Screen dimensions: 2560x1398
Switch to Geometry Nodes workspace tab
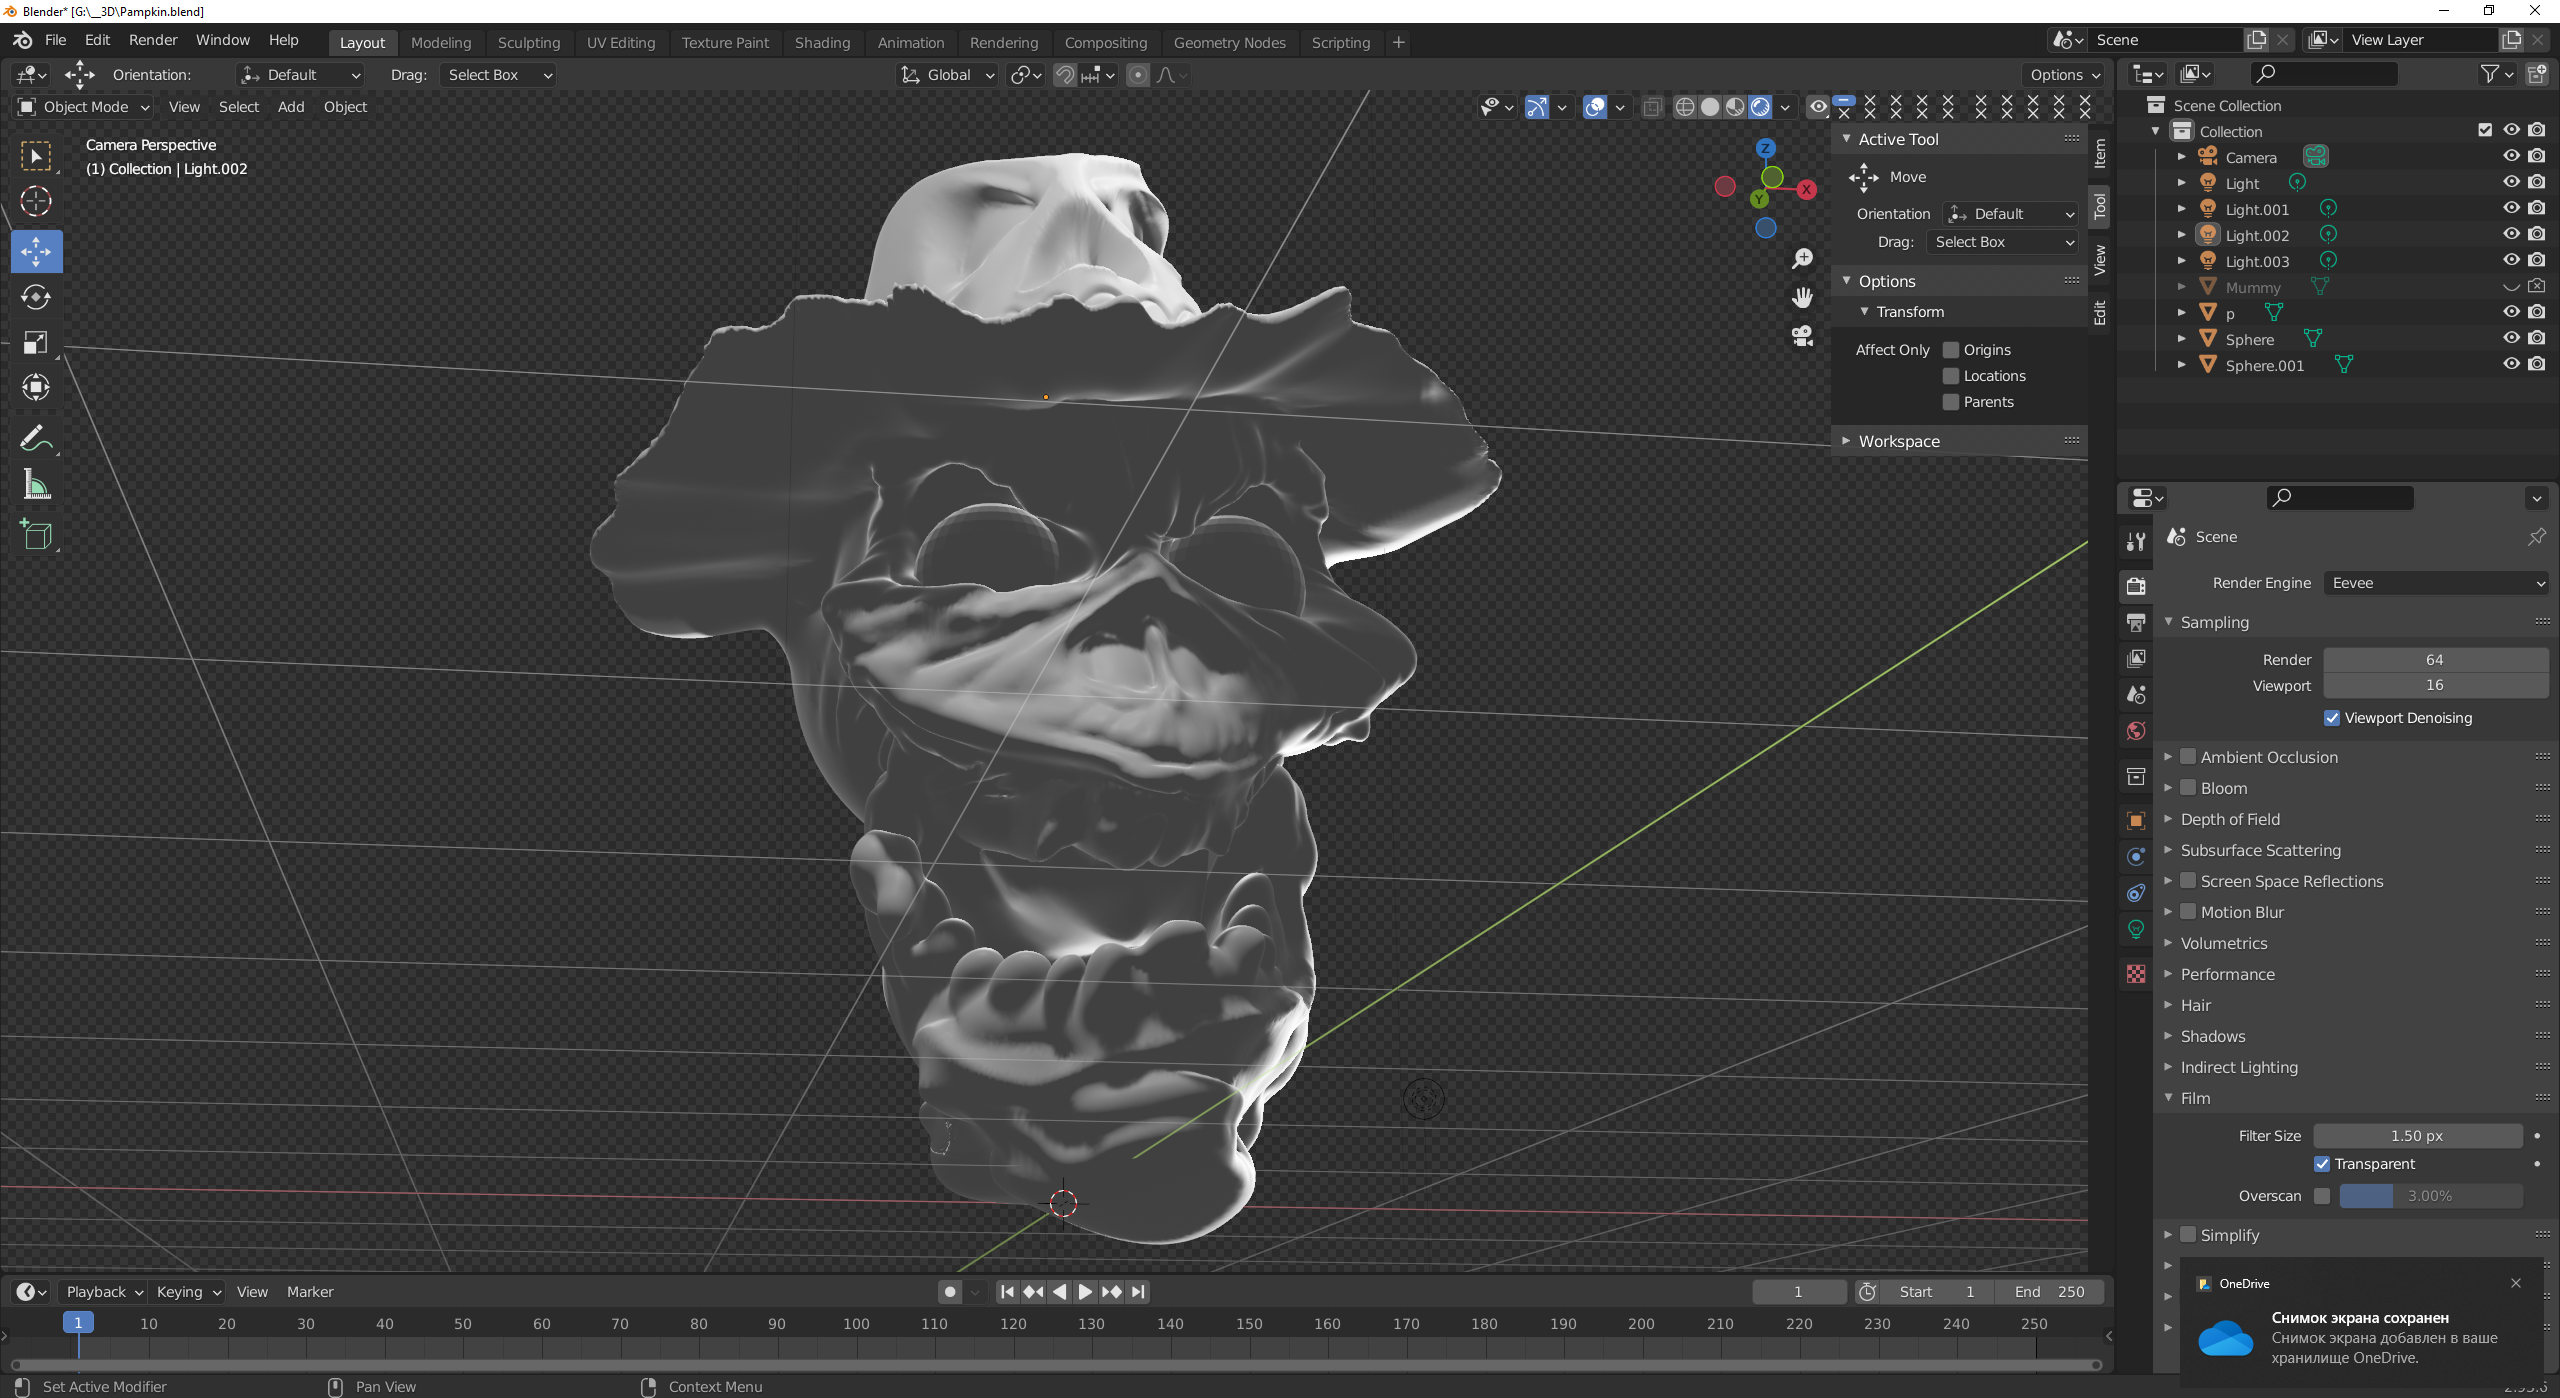(x=1229, y=43)
